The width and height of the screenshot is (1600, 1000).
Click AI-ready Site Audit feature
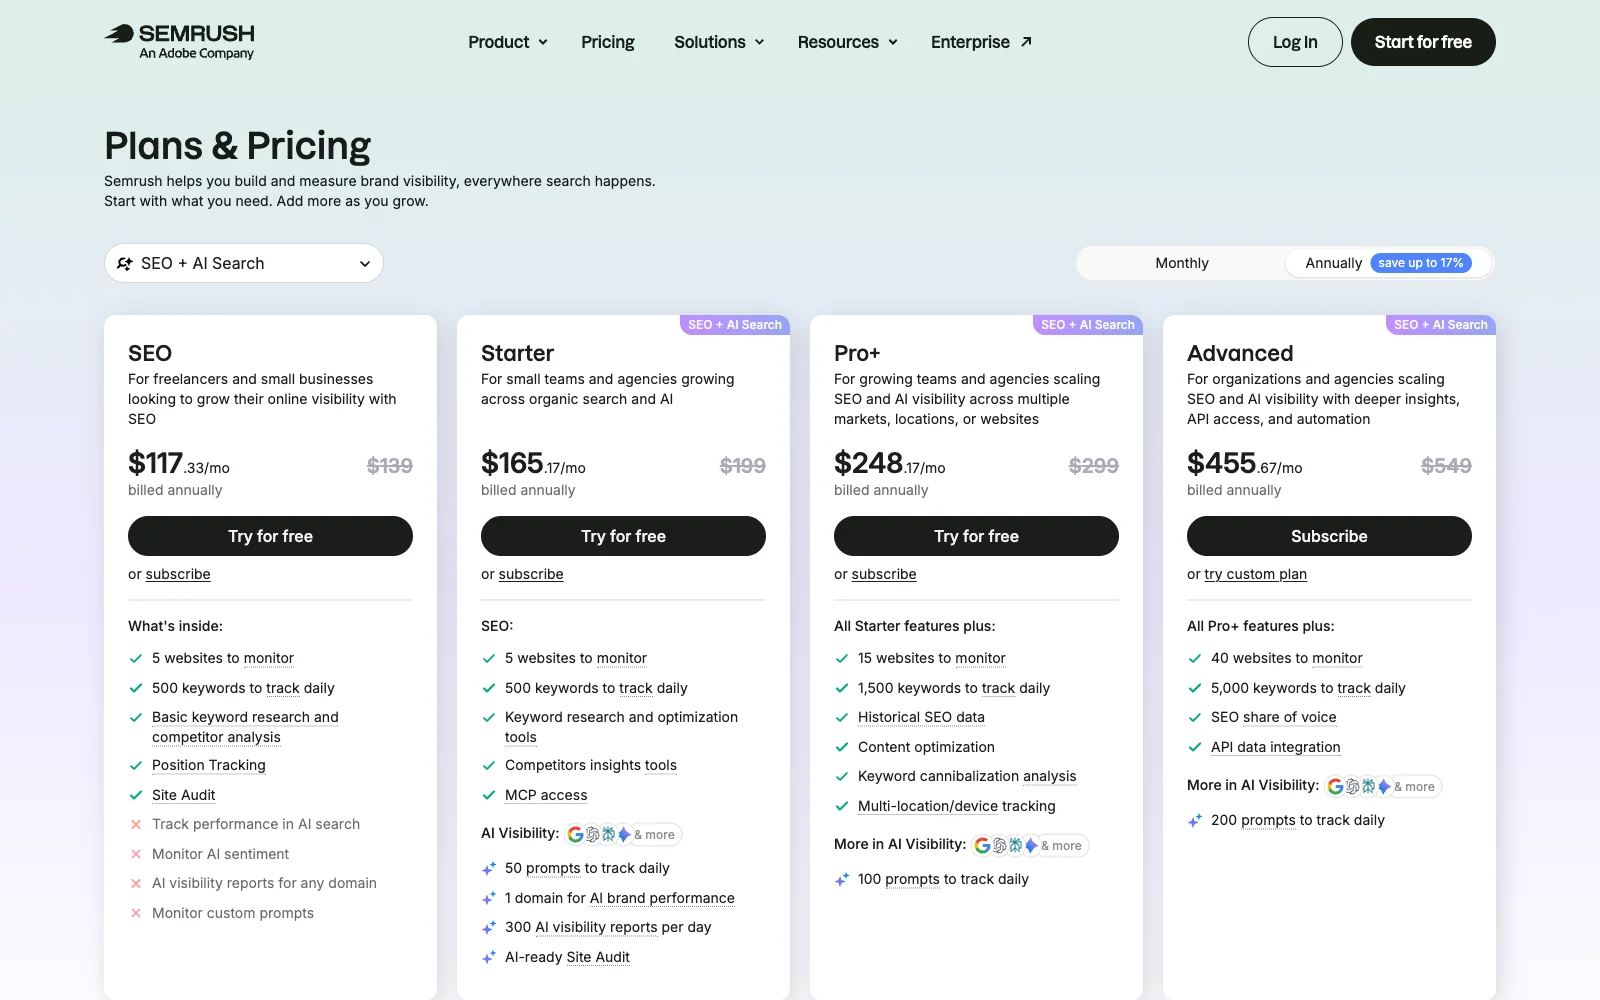(x=567, y=957)
